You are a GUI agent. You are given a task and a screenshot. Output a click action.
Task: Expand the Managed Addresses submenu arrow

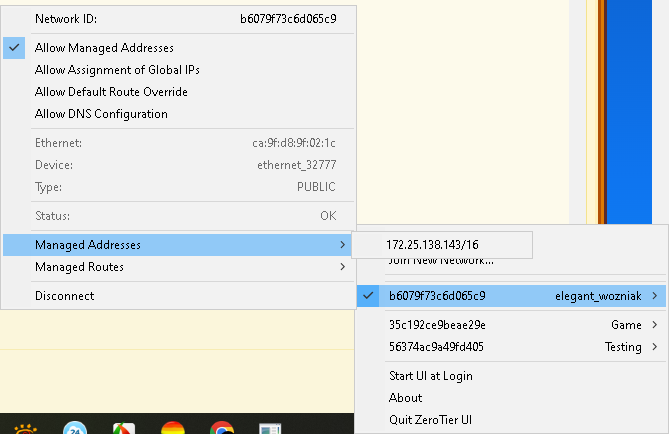(x=342, y=245)
